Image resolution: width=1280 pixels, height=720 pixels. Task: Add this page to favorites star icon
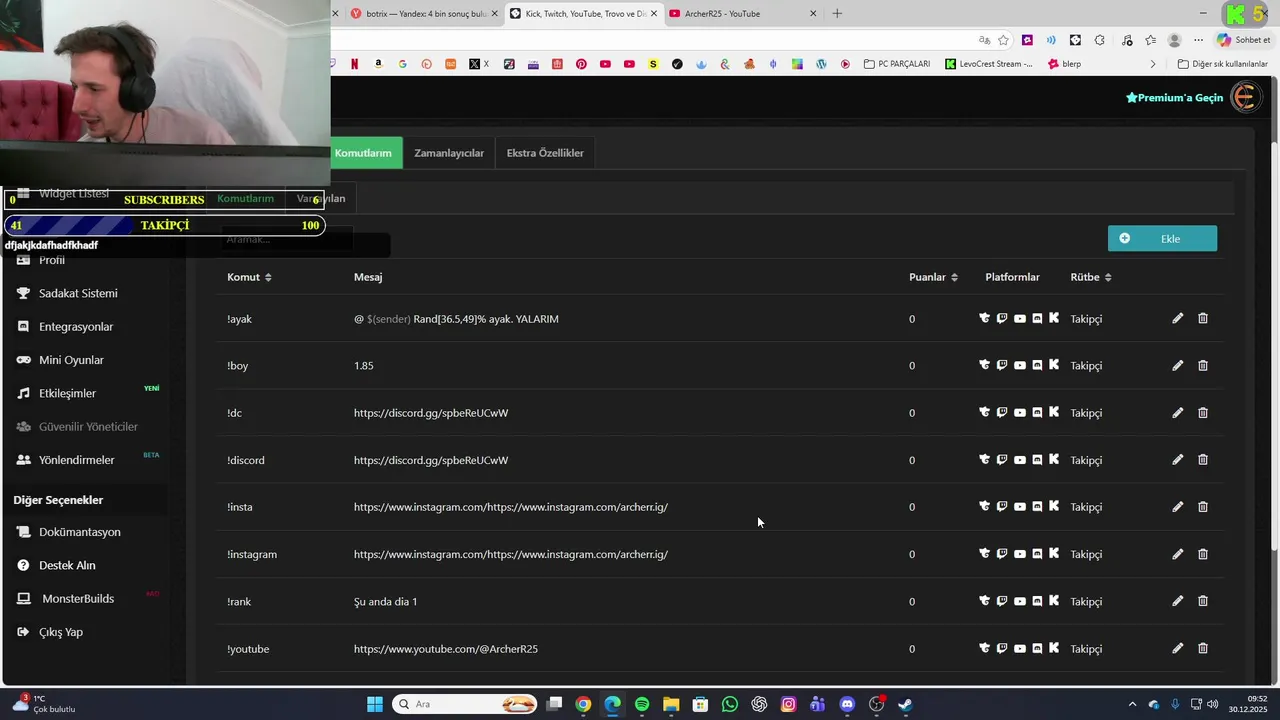click(1003, 40)
